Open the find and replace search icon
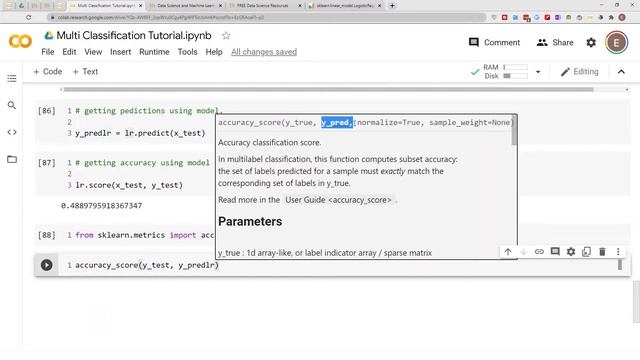640x360 pixels. point(12,105)
